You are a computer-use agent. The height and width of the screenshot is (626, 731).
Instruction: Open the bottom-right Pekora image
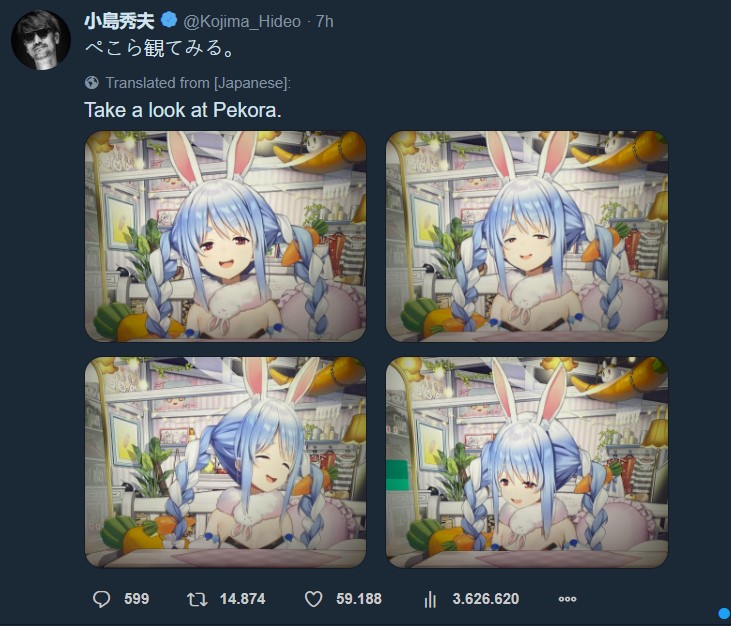[527, 462]
